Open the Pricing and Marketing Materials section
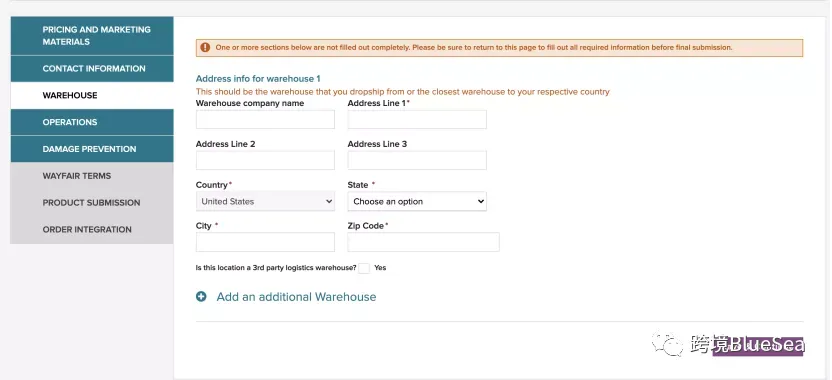This screenshot has width=832, height=380. pos(92,36)
